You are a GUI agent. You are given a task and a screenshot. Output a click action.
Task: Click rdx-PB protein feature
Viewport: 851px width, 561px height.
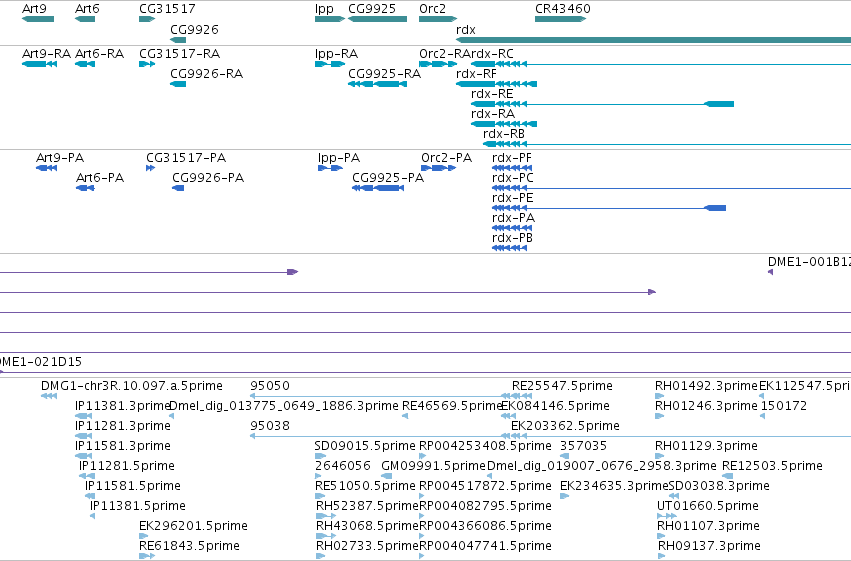(510, 248)
